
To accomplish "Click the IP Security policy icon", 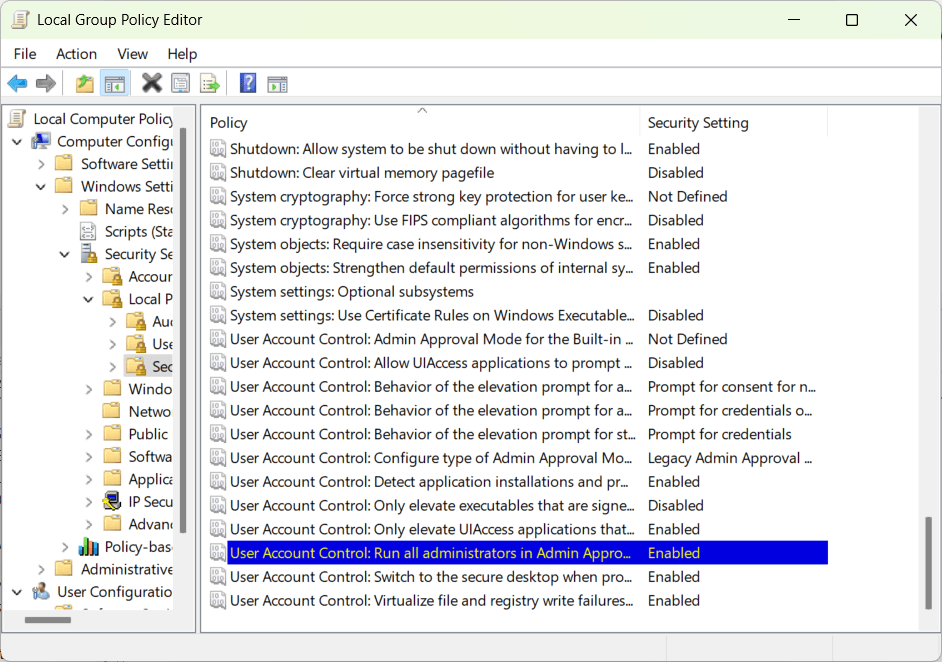I will click(x=112, y=501).
